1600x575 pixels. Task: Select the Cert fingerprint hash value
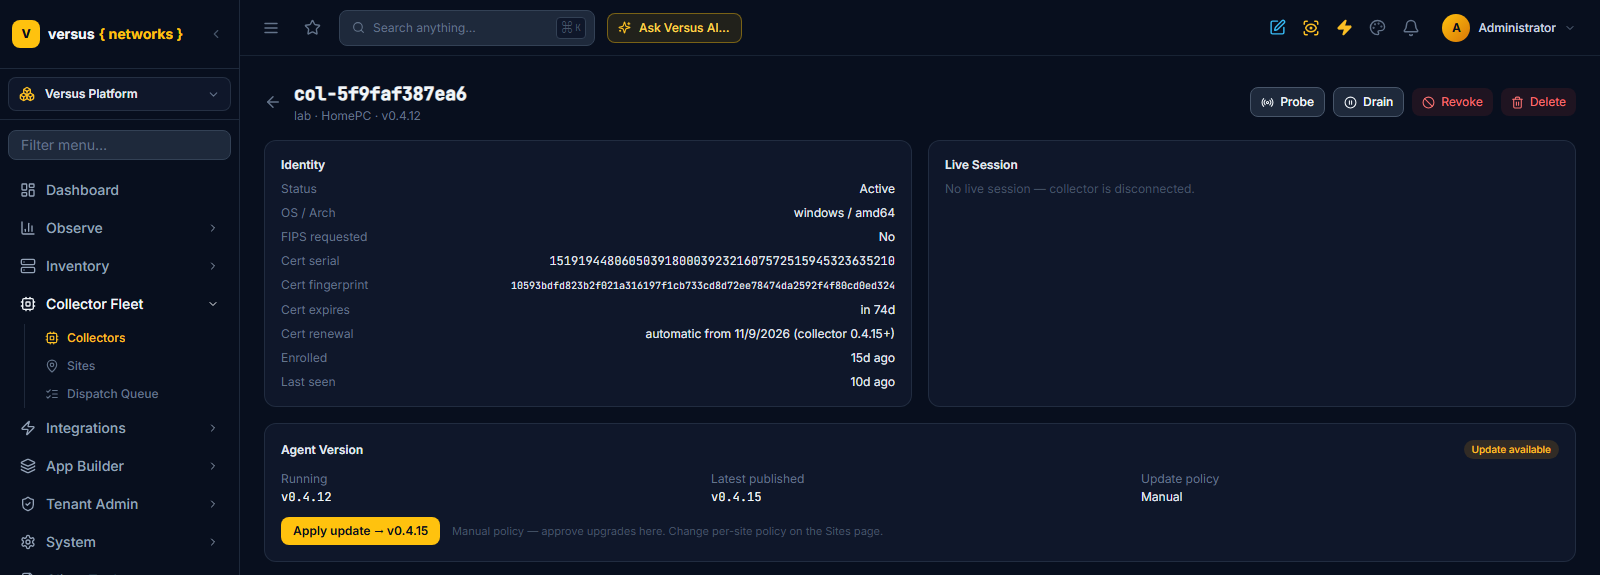703,285
